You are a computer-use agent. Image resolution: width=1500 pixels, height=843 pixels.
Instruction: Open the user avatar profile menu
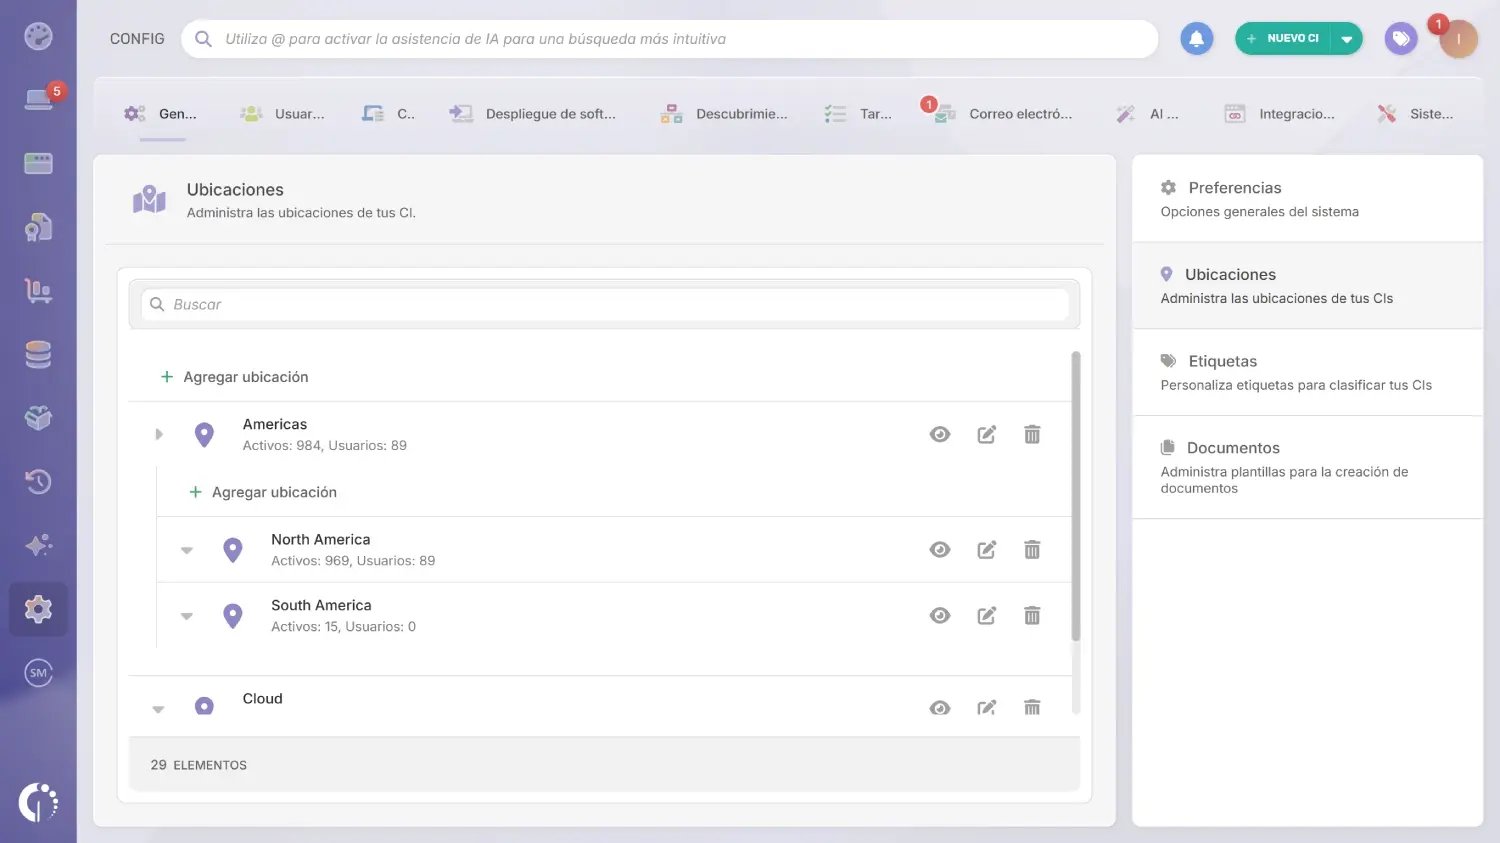(x=1458, y=39)
